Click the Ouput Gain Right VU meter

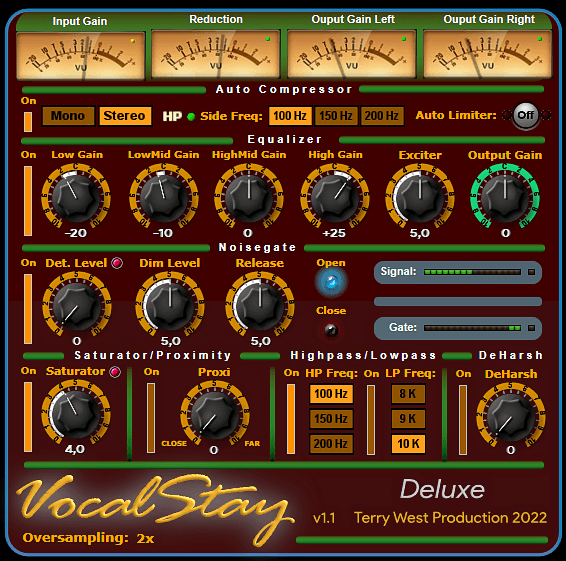(487, 54)
